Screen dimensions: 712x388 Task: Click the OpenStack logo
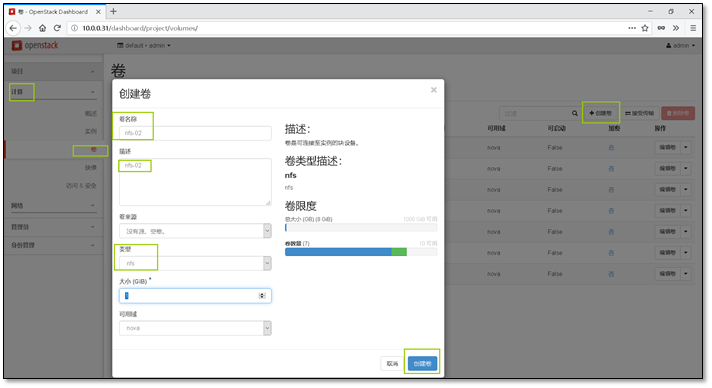(x=35, y=45)
